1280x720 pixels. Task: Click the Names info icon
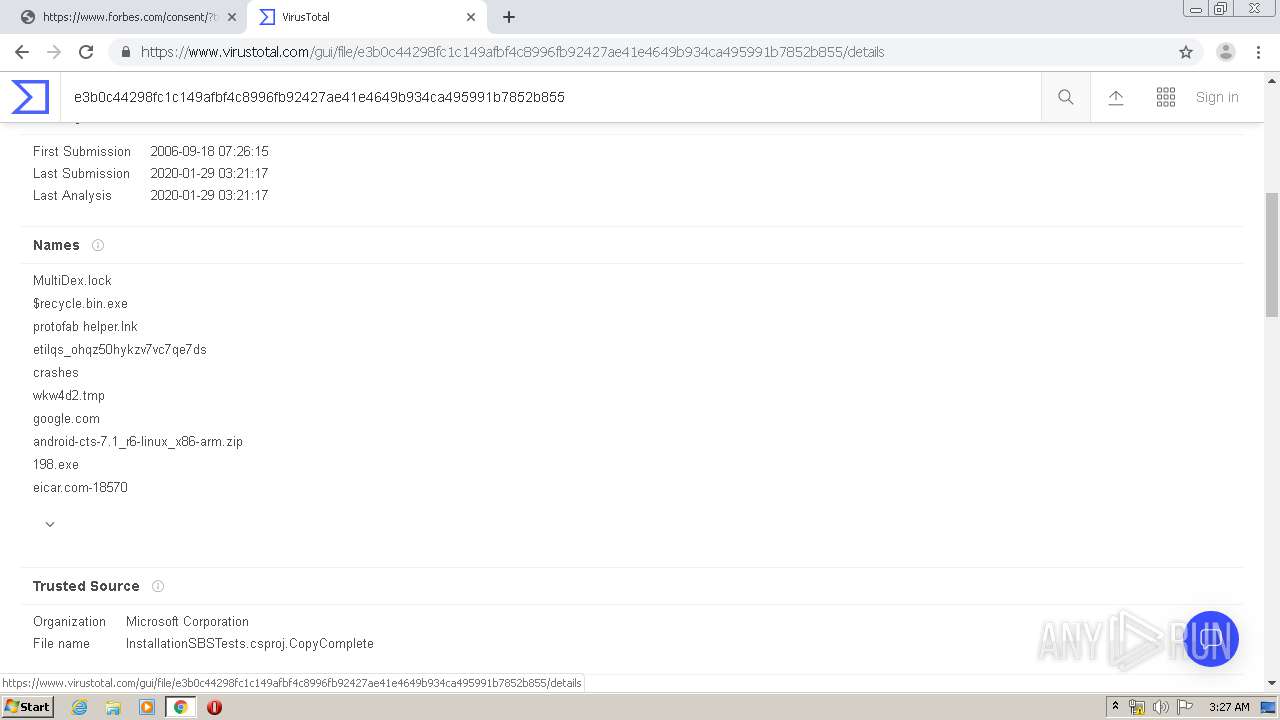coord(98,245)
